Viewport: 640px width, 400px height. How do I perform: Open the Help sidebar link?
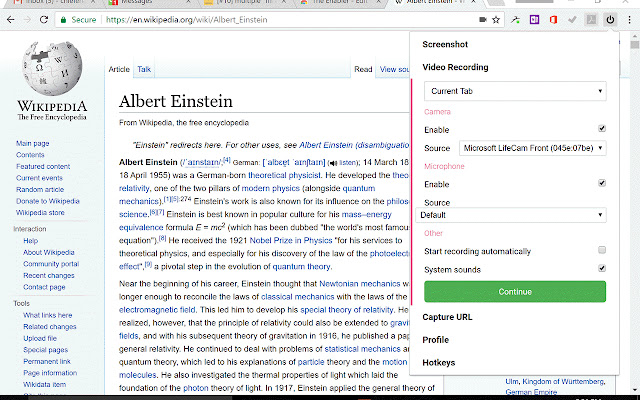tap(30, 241)
